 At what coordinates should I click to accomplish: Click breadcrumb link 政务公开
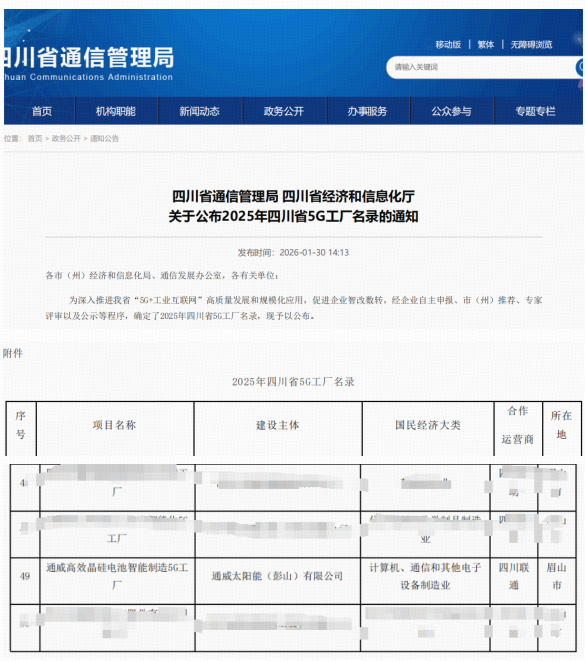(66, 138)
